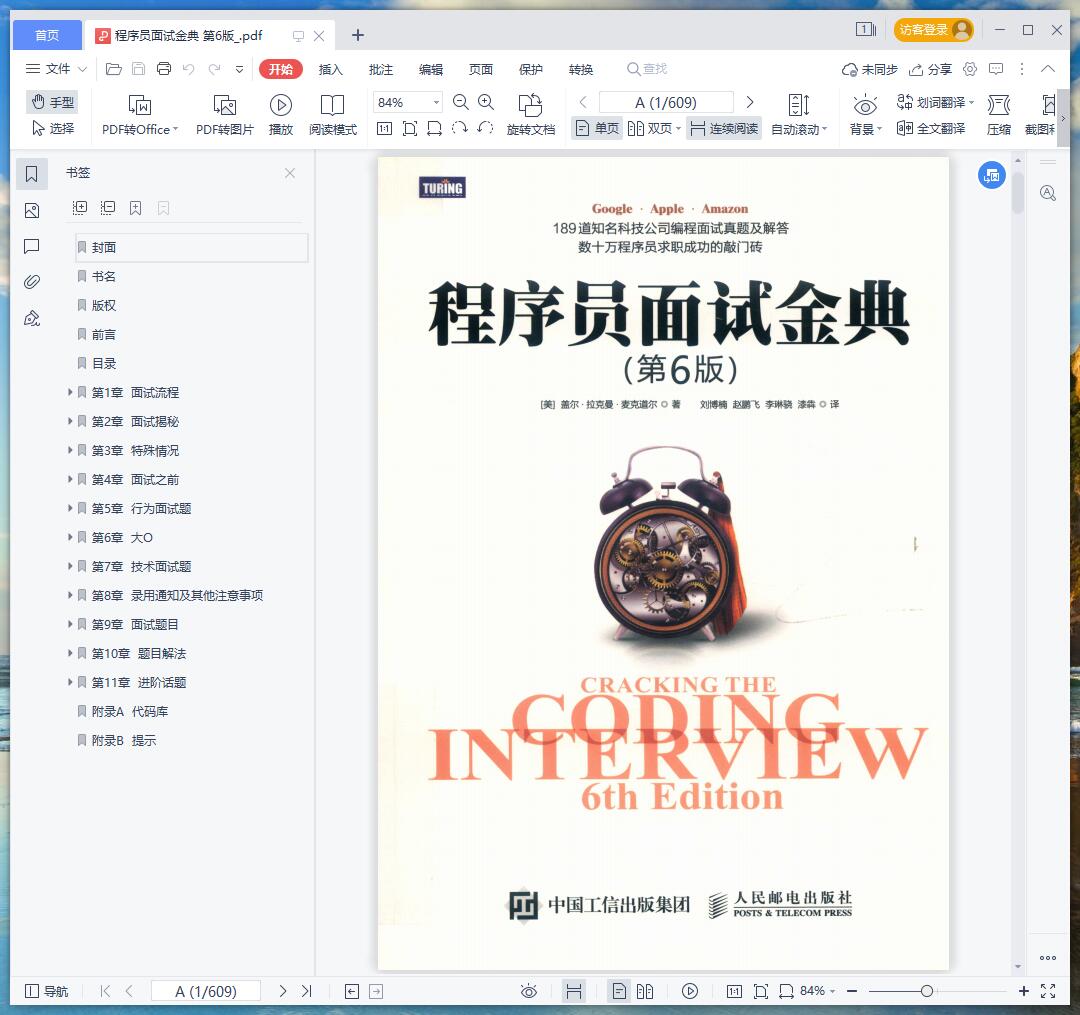Open the 文件 menu dropdown
The height and width of the screenshot is (1015, 1080).
coord(56,69)
